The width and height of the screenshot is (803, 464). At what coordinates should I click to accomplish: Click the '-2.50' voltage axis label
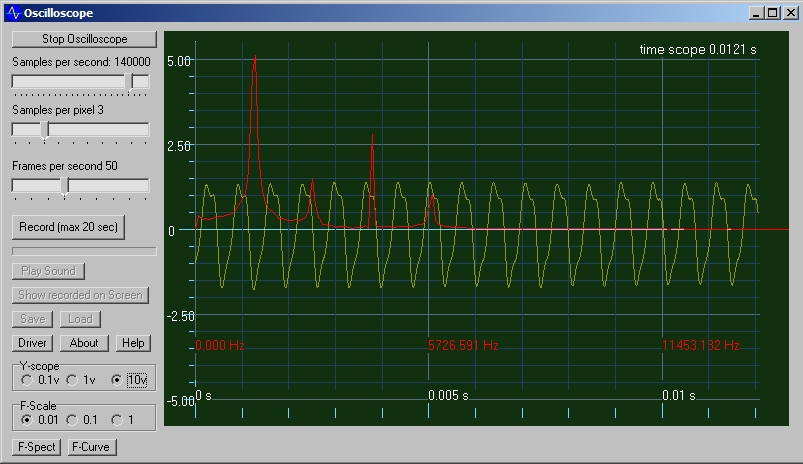click(180, 316)
